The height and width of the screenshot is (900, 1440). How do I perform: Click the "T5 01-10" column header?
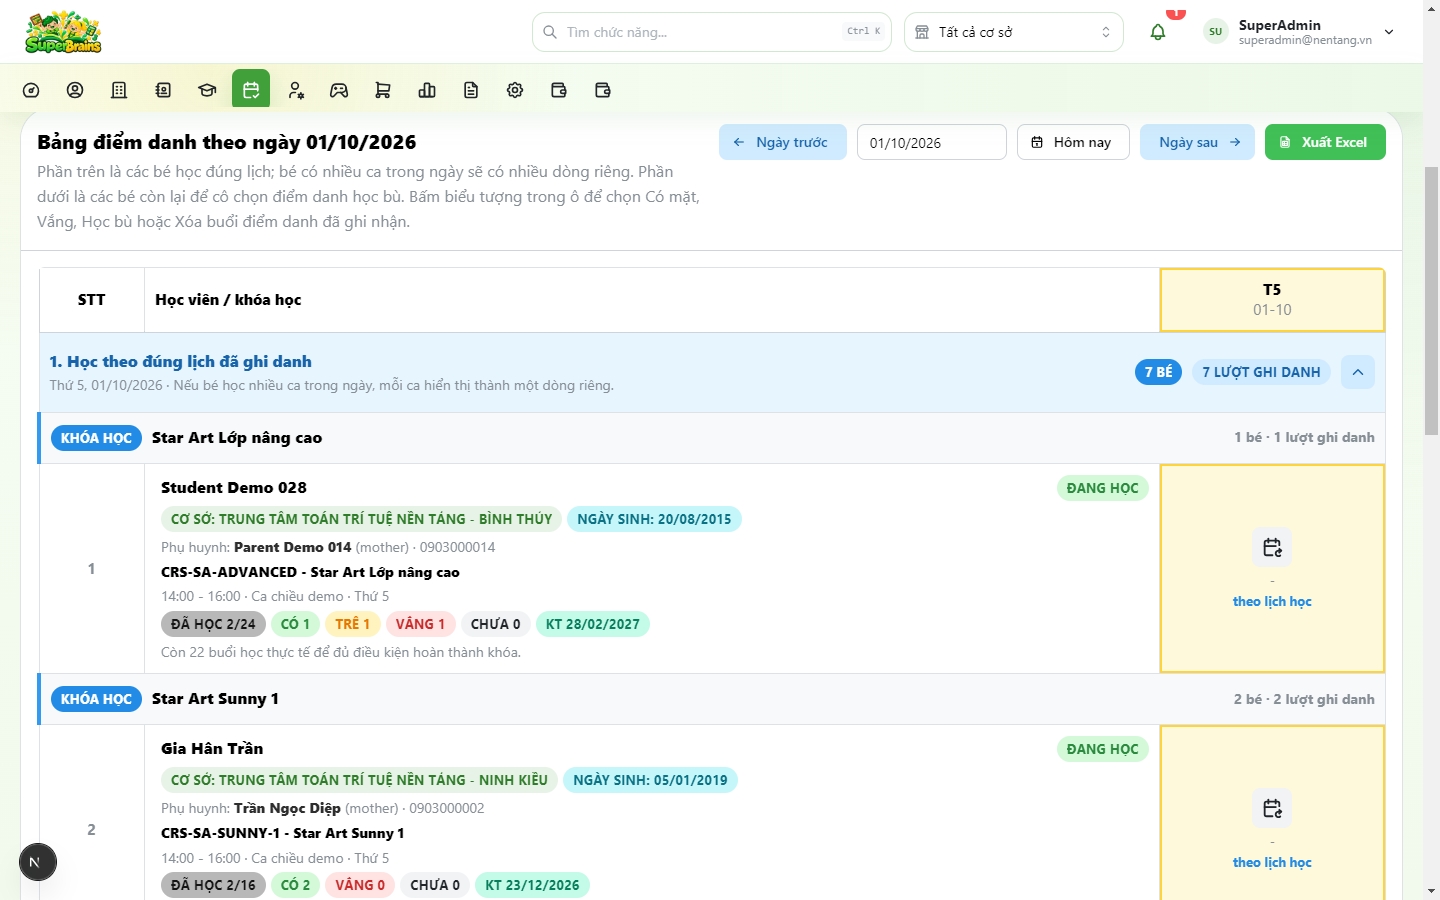tap(1272, 299)
